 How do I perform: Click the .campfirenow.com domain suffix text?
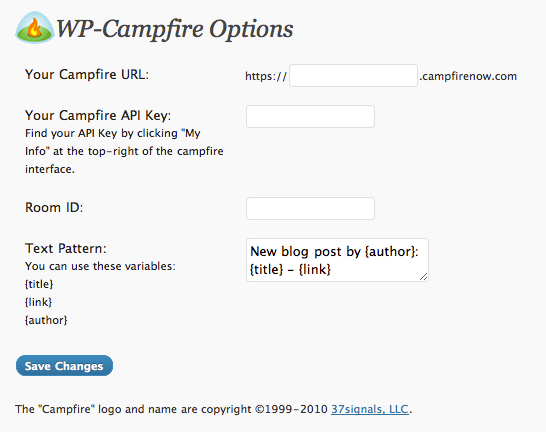pos(468,76)
